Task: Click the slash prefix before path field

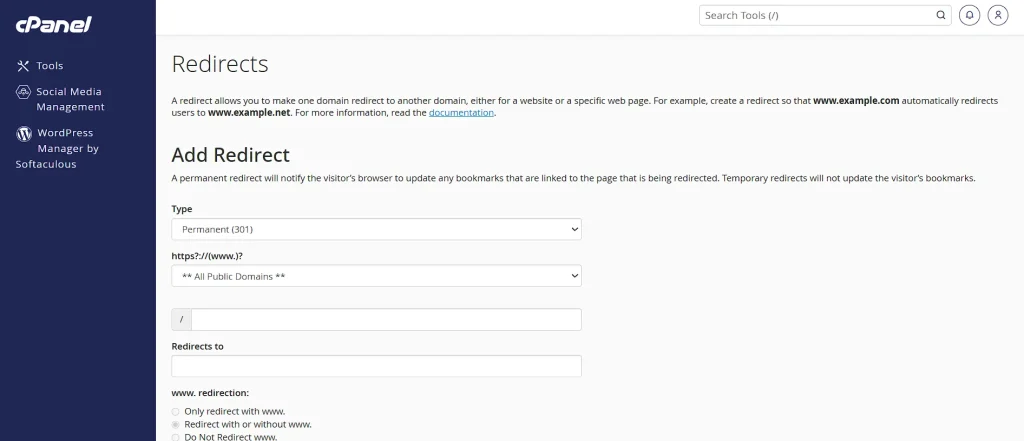Action: coord(182,319)
